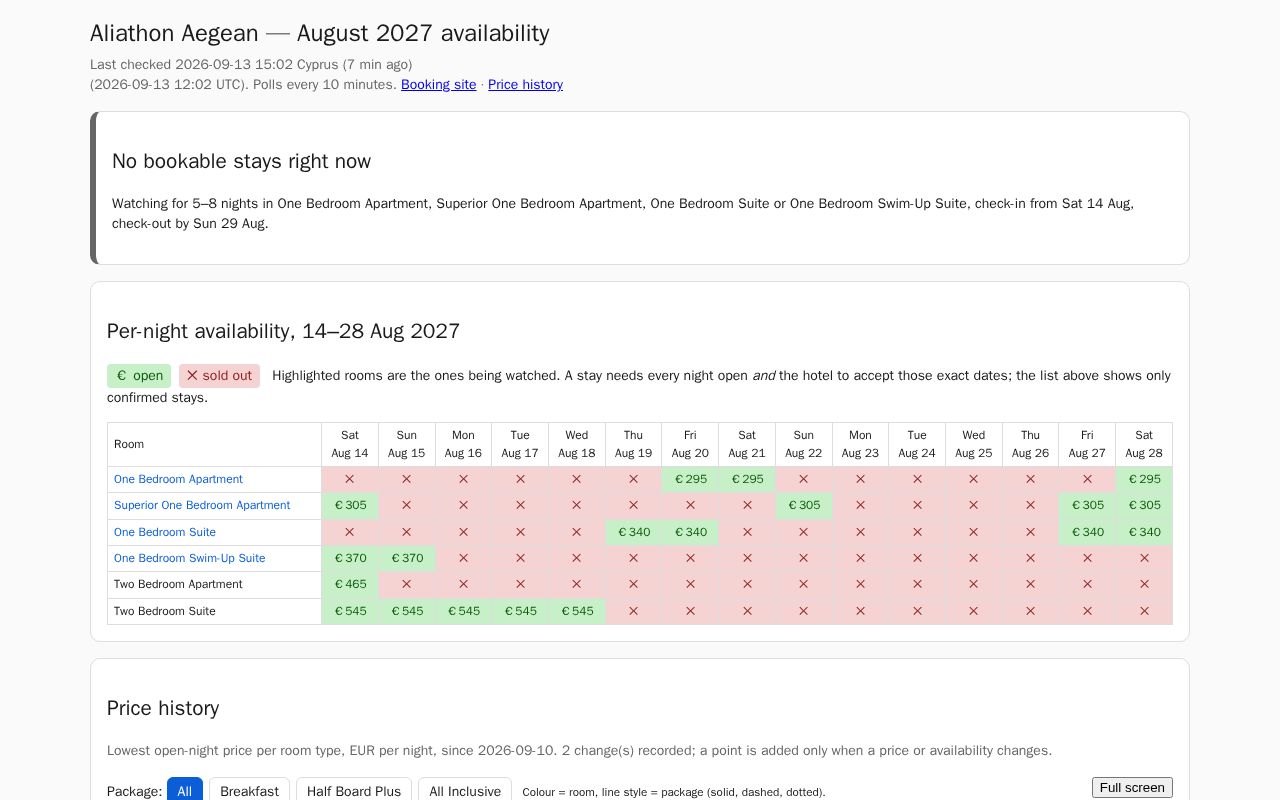Click sold-out X for Swim-Up Suite, Aug 16
This screenshot has width=1280, height=800.
(x=463, y=558)
